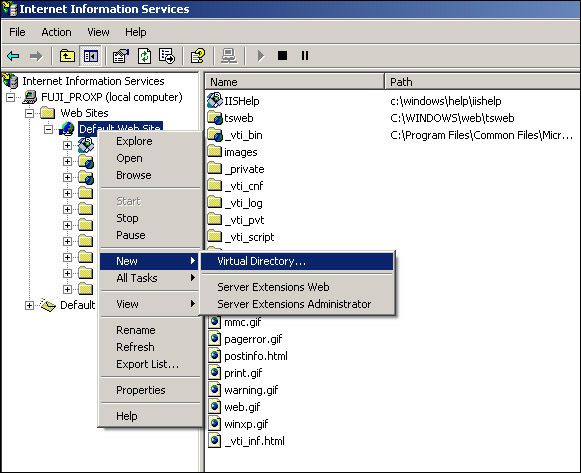
Task: Expand the Default SMTP node at tree bottom
Action: click(29, 306)
